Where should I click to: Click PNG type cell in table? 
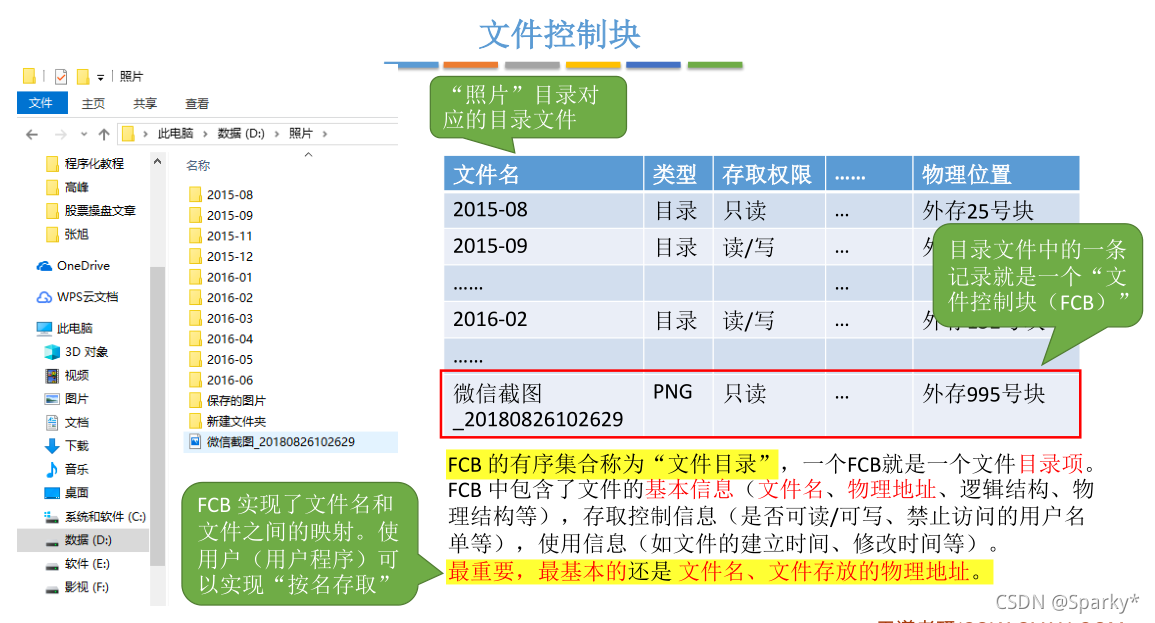pyautogui.click(x=673, y=392)
